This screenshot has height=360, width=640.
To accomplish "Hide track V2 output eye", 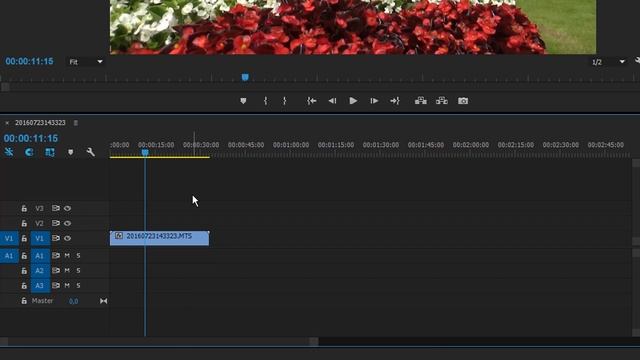I will click(x=67, y=223).
